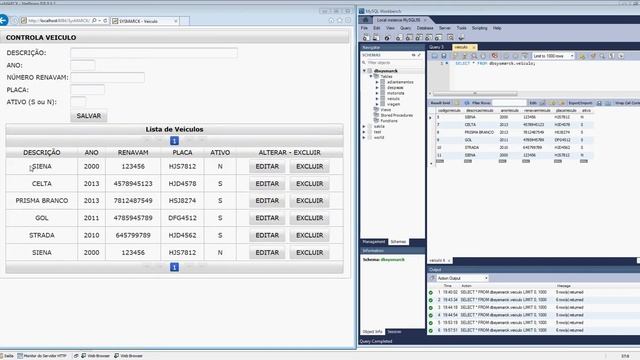Click the find magnifier icon in editor toolbar
640x360 pixels.
click(x=602, y=56)
